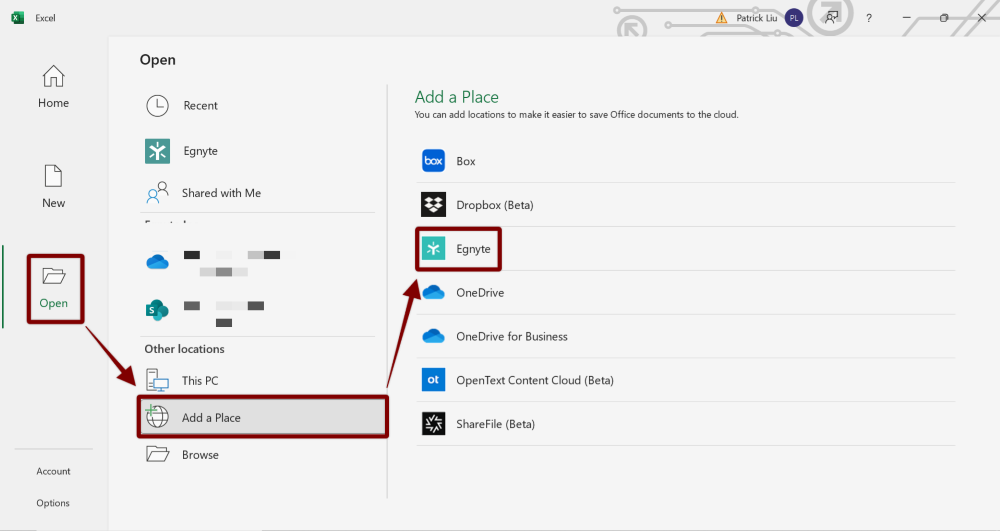Click the Open folder icon in sidebar
1000x531 pixels.
(54, 276)
